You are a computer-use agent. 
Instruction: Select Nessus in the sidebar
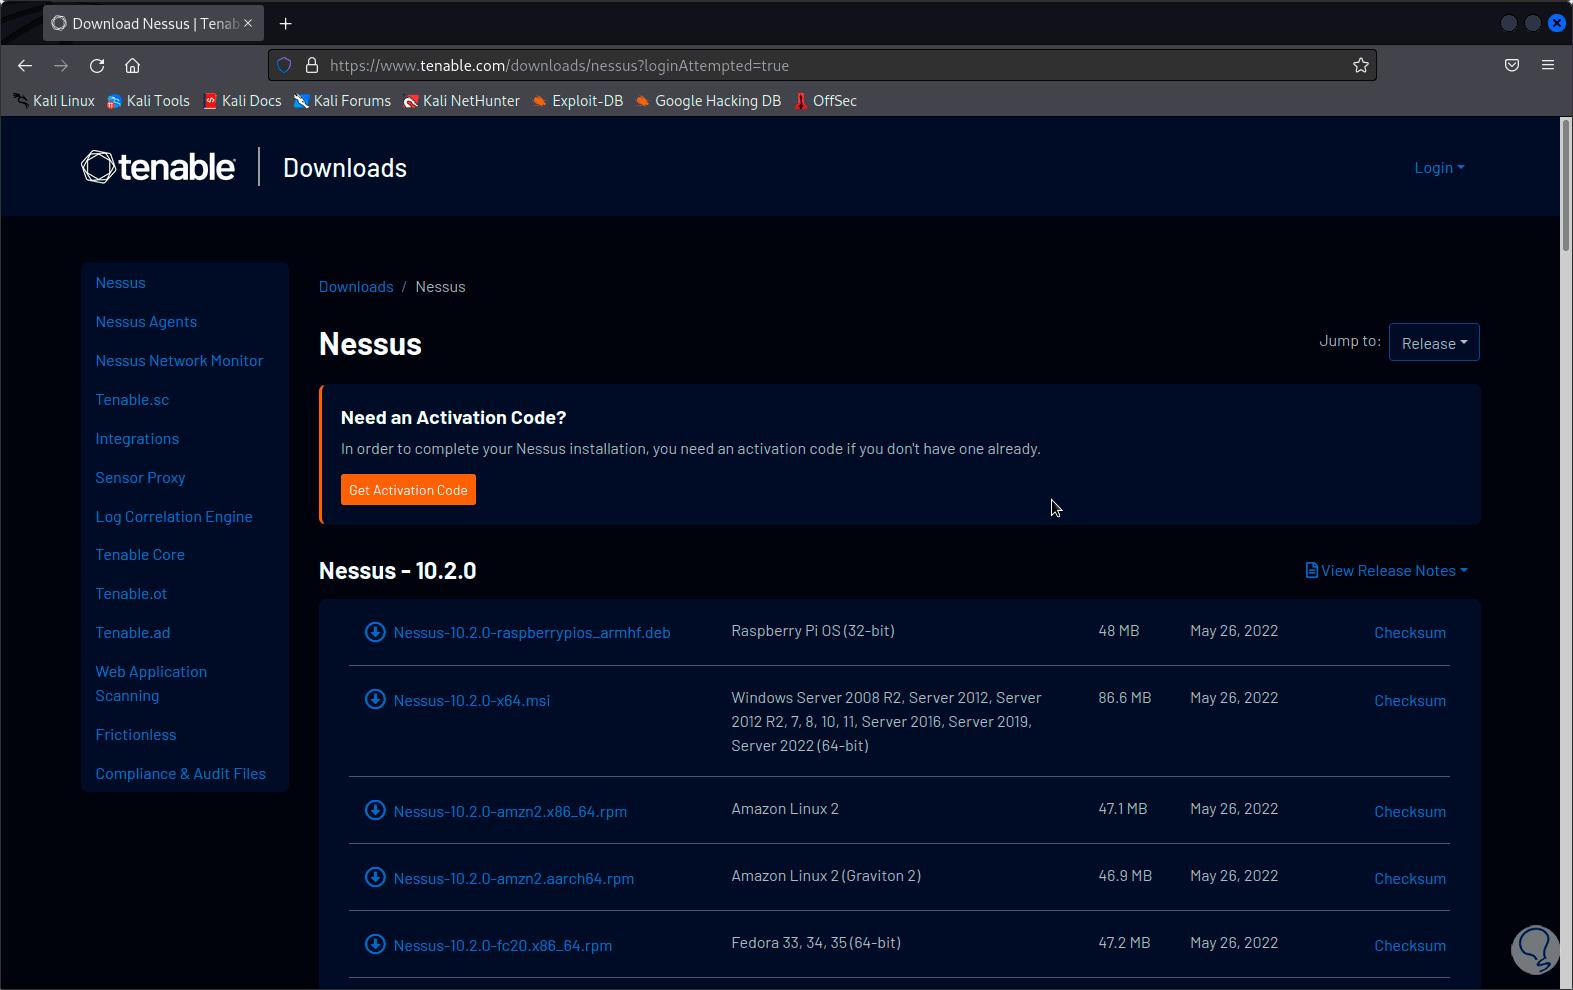coord(121,283)
